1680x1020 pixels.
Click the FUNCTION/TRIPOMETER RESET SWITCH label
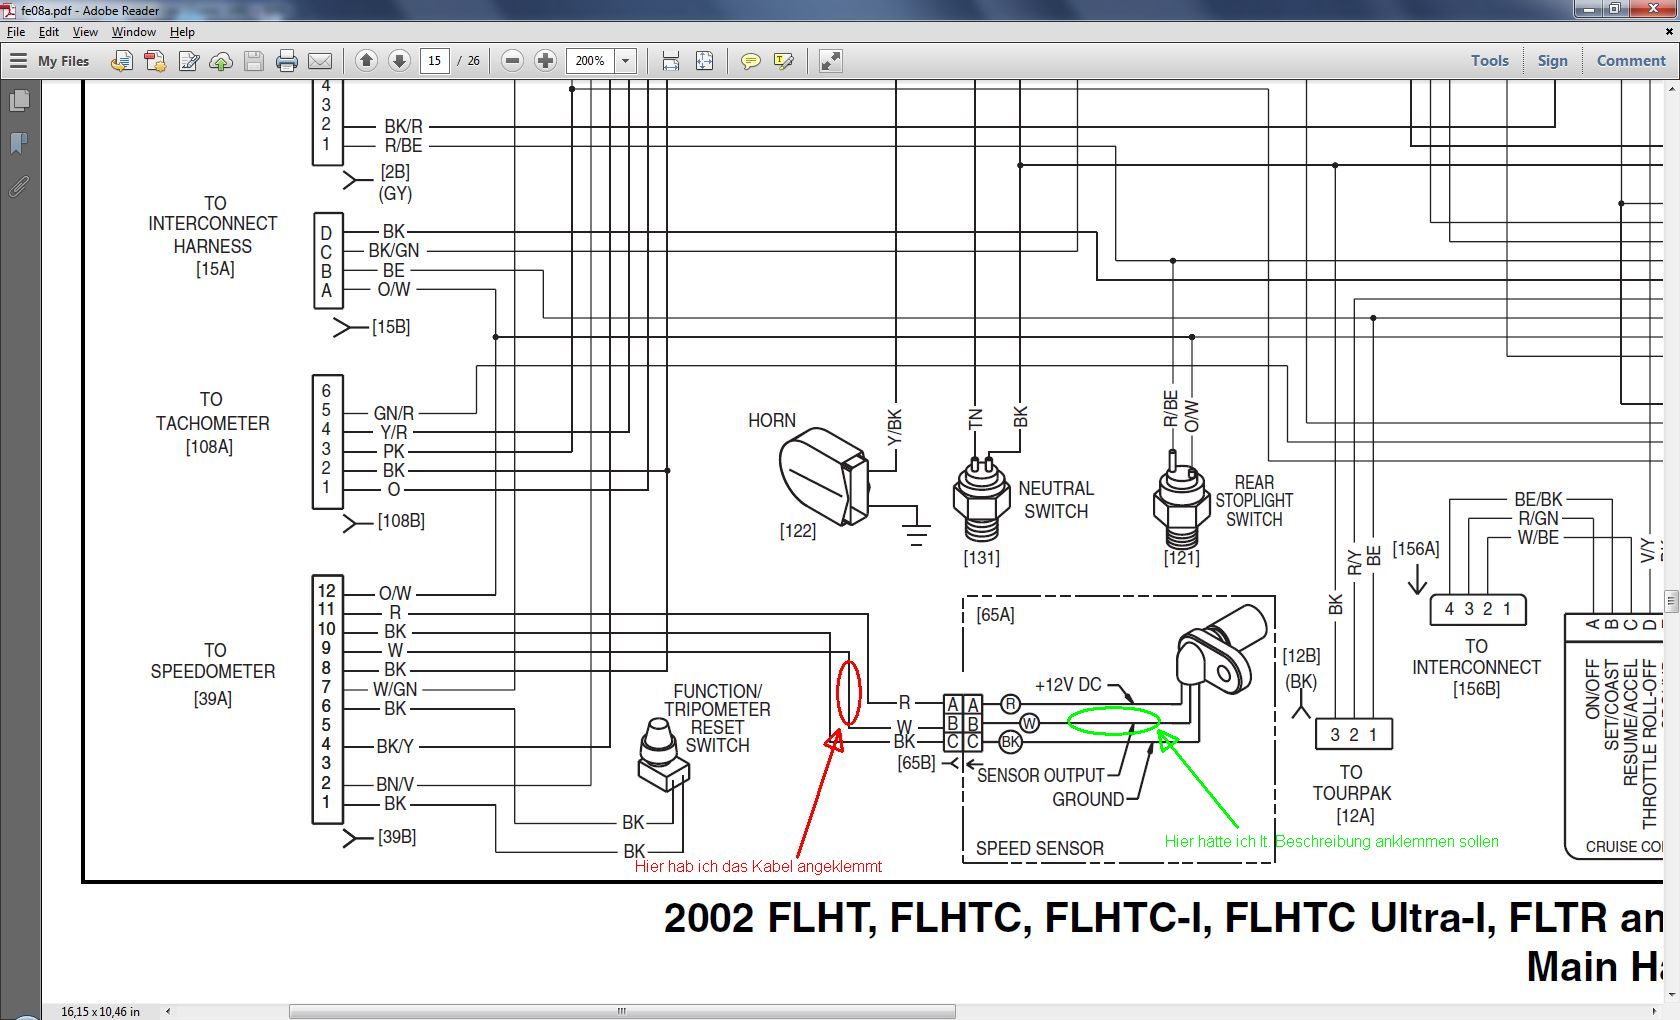point(717,718)
